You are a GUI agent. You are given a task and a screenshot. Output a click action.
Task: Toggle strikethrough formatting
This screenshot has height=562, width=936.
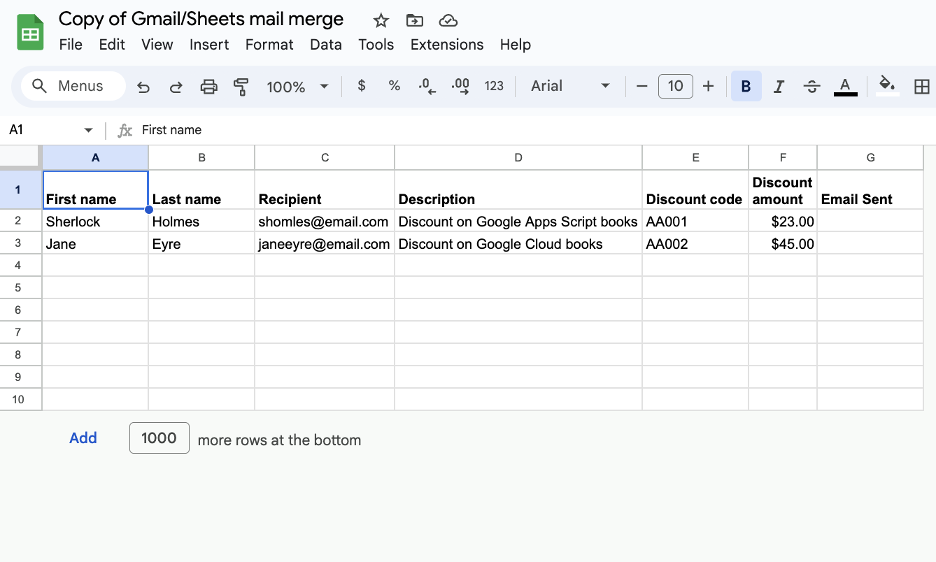(811, 87)
